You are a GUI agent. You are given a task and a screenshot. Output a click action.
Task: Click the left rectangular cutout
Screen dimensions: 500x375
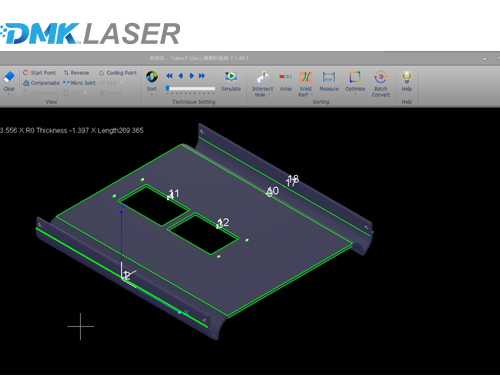[x=154, y=206]
